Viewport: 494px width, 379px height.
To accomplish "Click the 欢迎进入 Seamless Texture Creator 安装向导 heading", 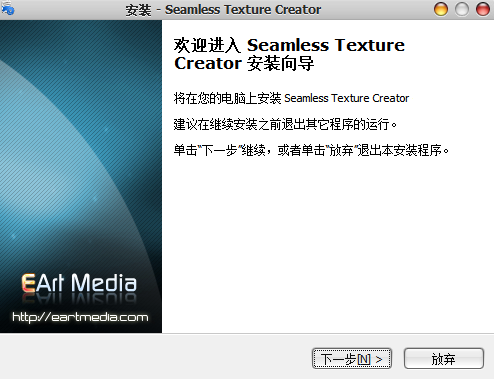I will tap(289, 54).
